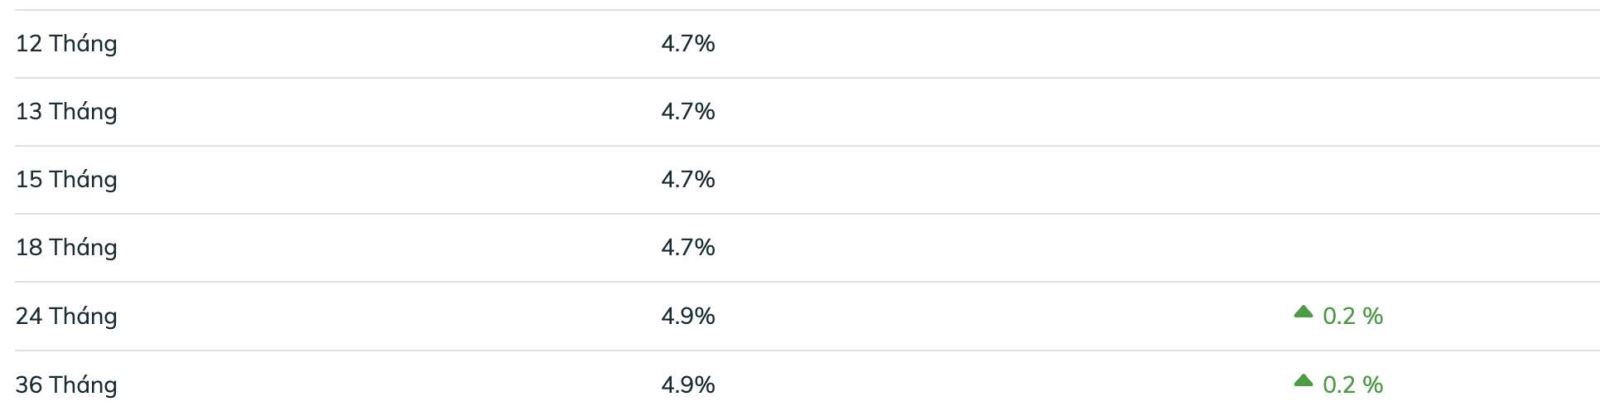
Task: Click the green up arrow for 24 Tháng
Action: click(x=1302, y=312)
